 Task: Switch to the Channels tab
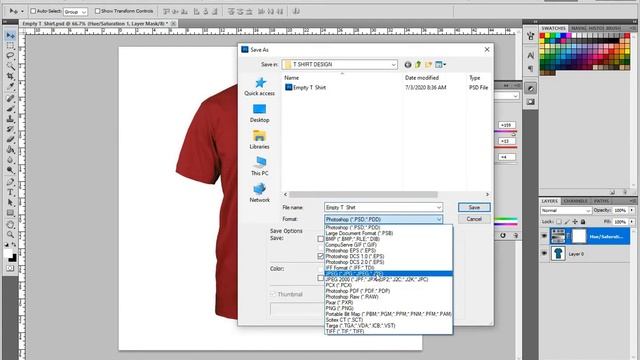pos(575,201)
